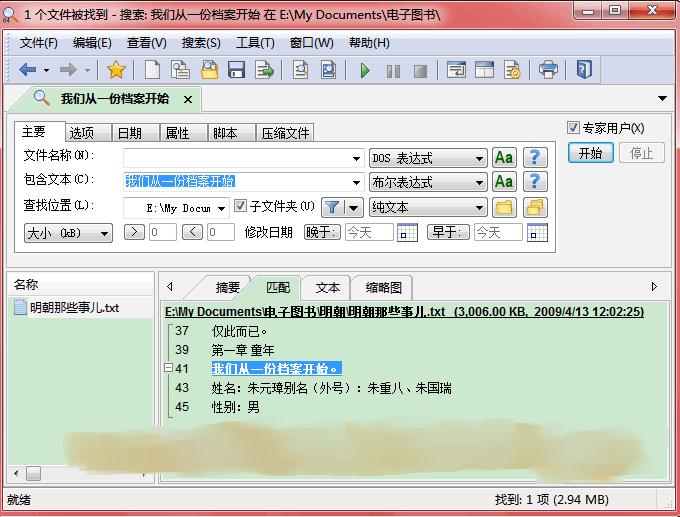The width and height of the screenshot is (680, 517).
Task: Click the export document green arrow icon
Action: click(x=264, y=69)
